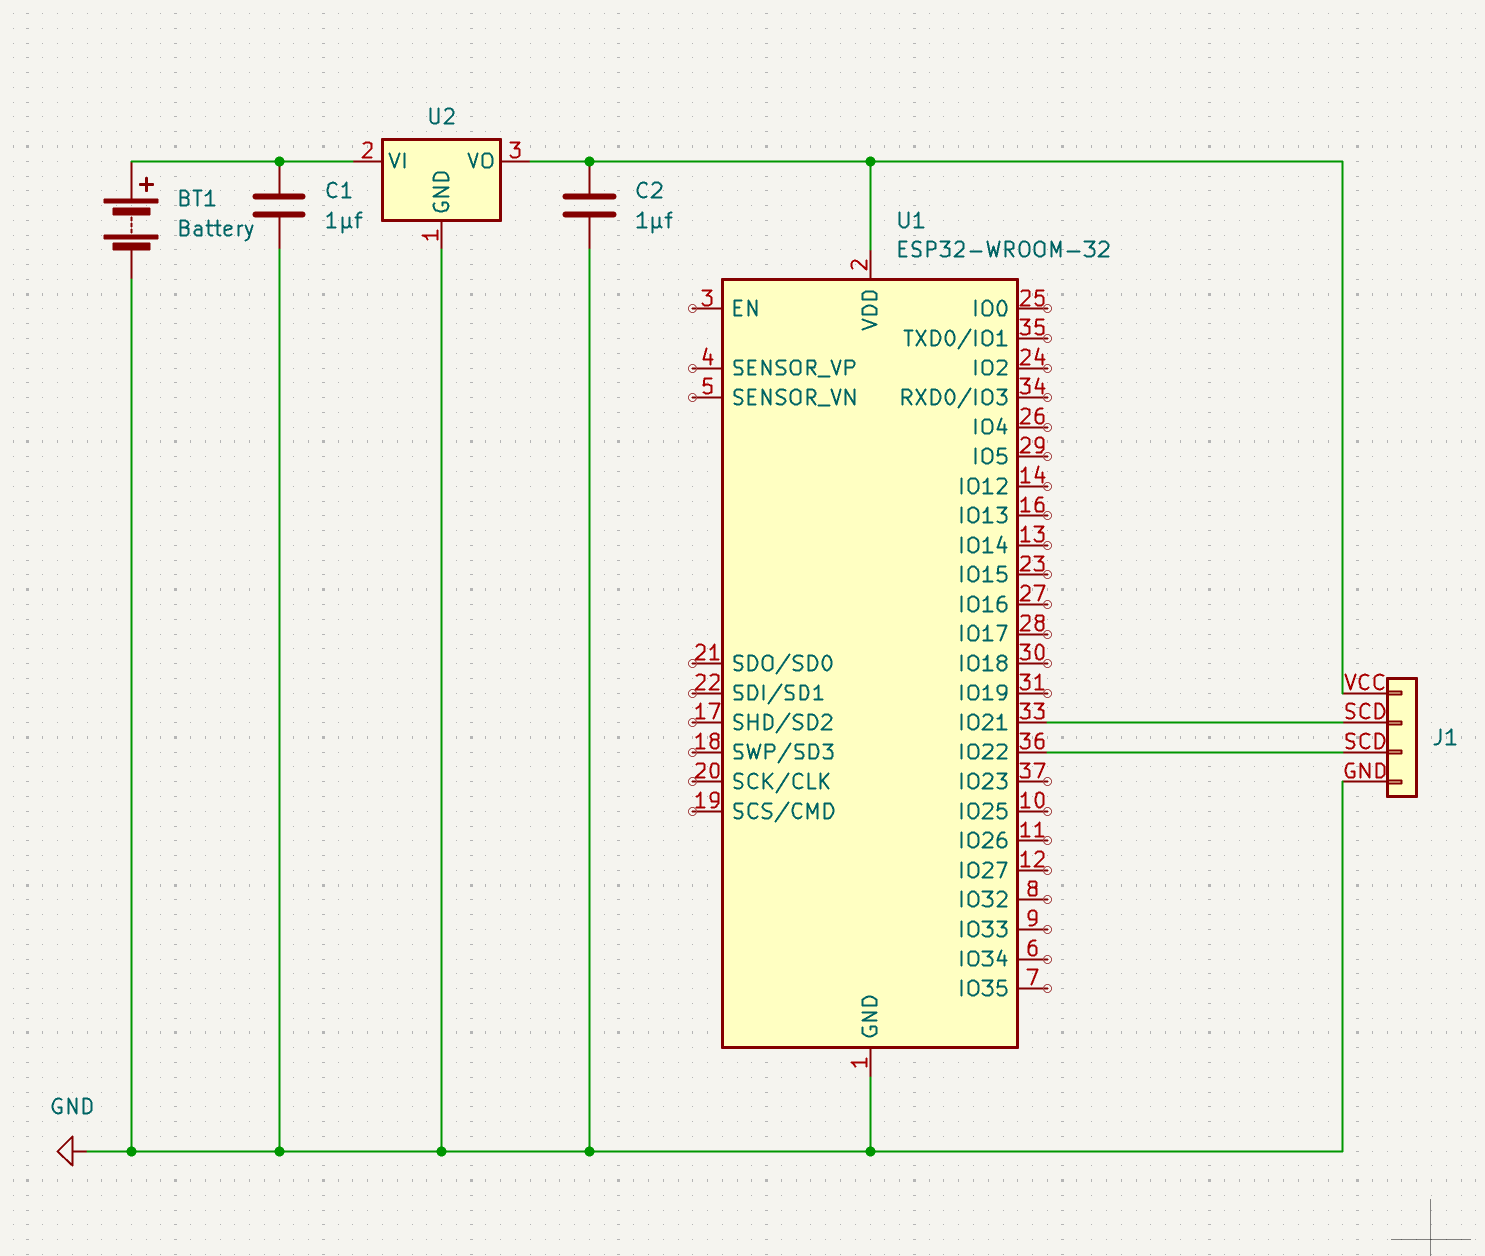The height and width of the screenshot is (1256, 1485).
Task: Select the GND power triangle symbol
Action: [68, 1151]
